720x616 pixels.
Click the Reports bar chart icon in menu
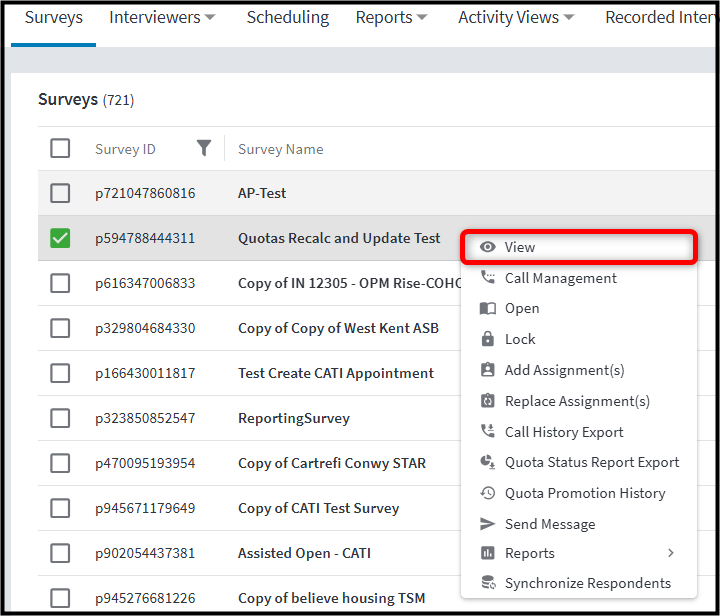[x=487, y=553]
